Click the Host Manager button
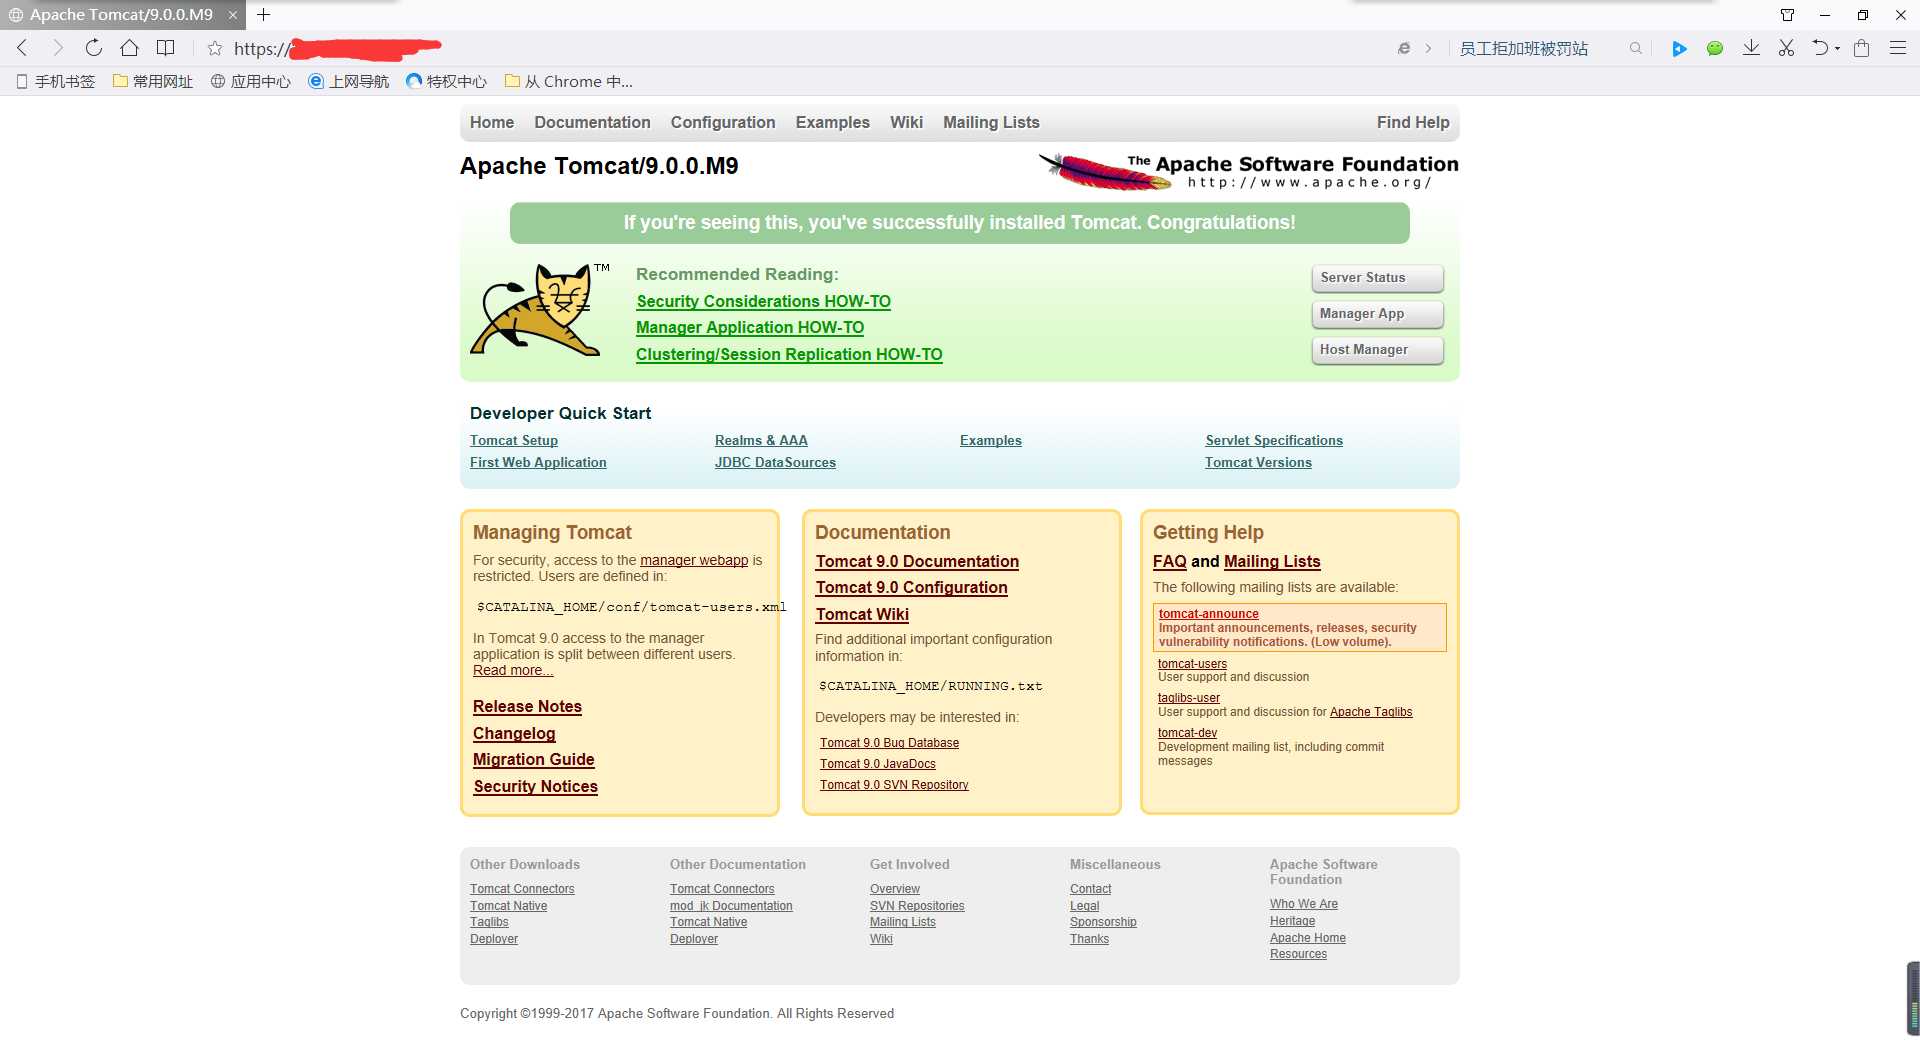Viewport: 1920px width, 1042px height. point(1377,350)
